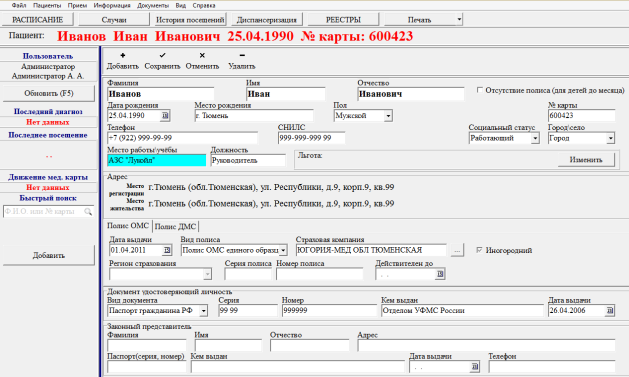Open calendar for representative's Дата выдачи

475,366
